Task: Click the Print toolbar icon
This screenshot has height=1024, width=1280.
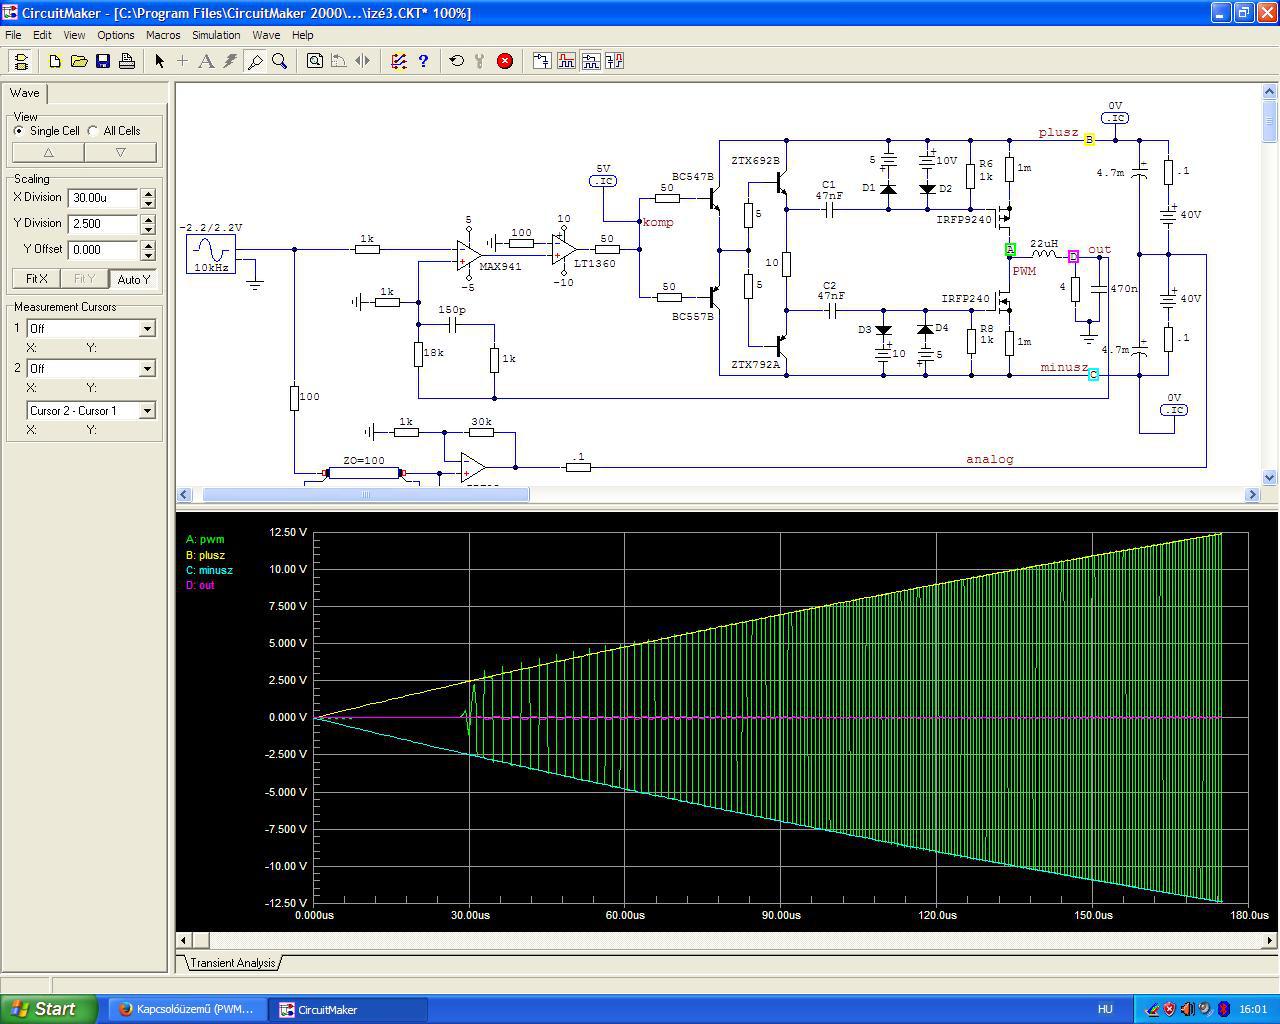Action: (127, 61)
